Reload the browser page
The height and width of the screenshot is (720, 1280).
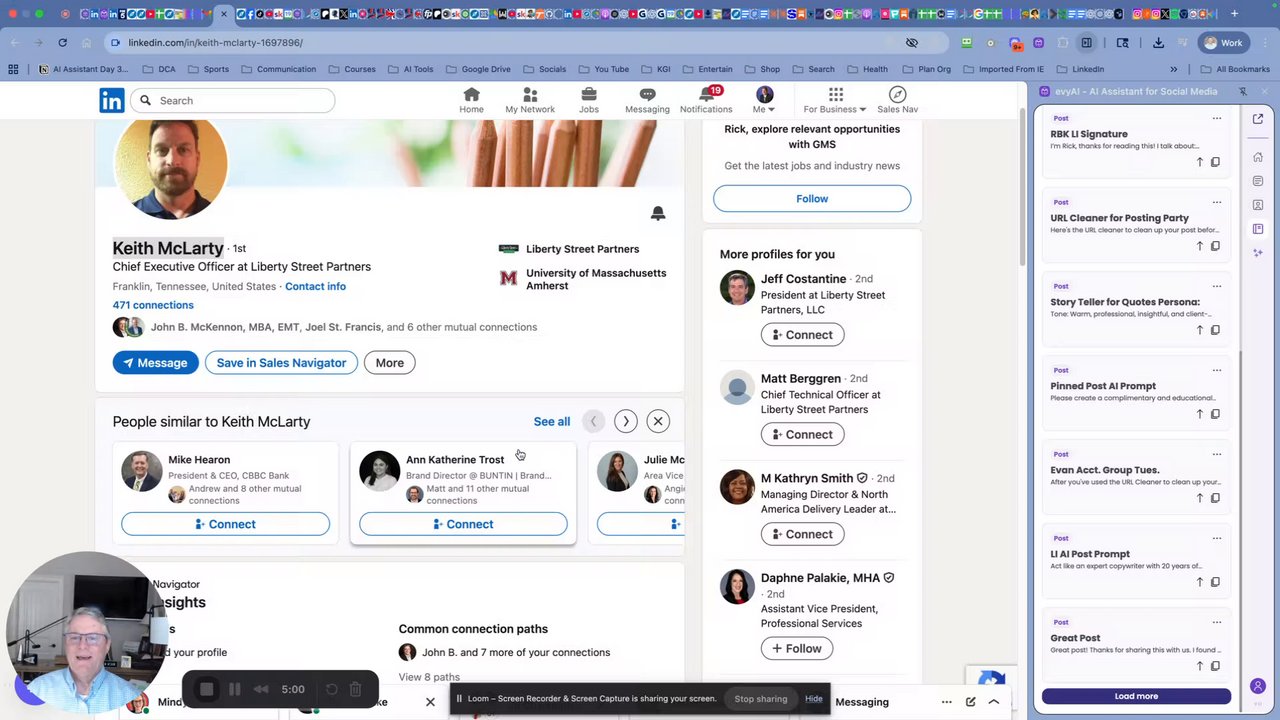point(62,43)
